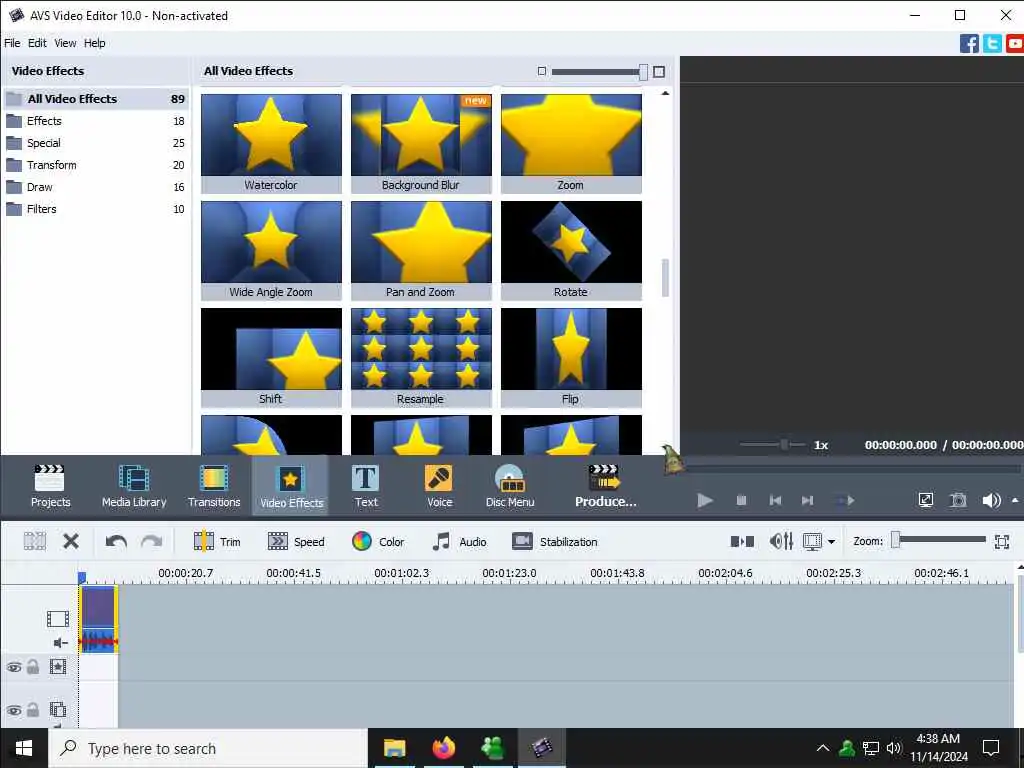
Task: Take a snapshot of the preview
Action: coord(958,500)
